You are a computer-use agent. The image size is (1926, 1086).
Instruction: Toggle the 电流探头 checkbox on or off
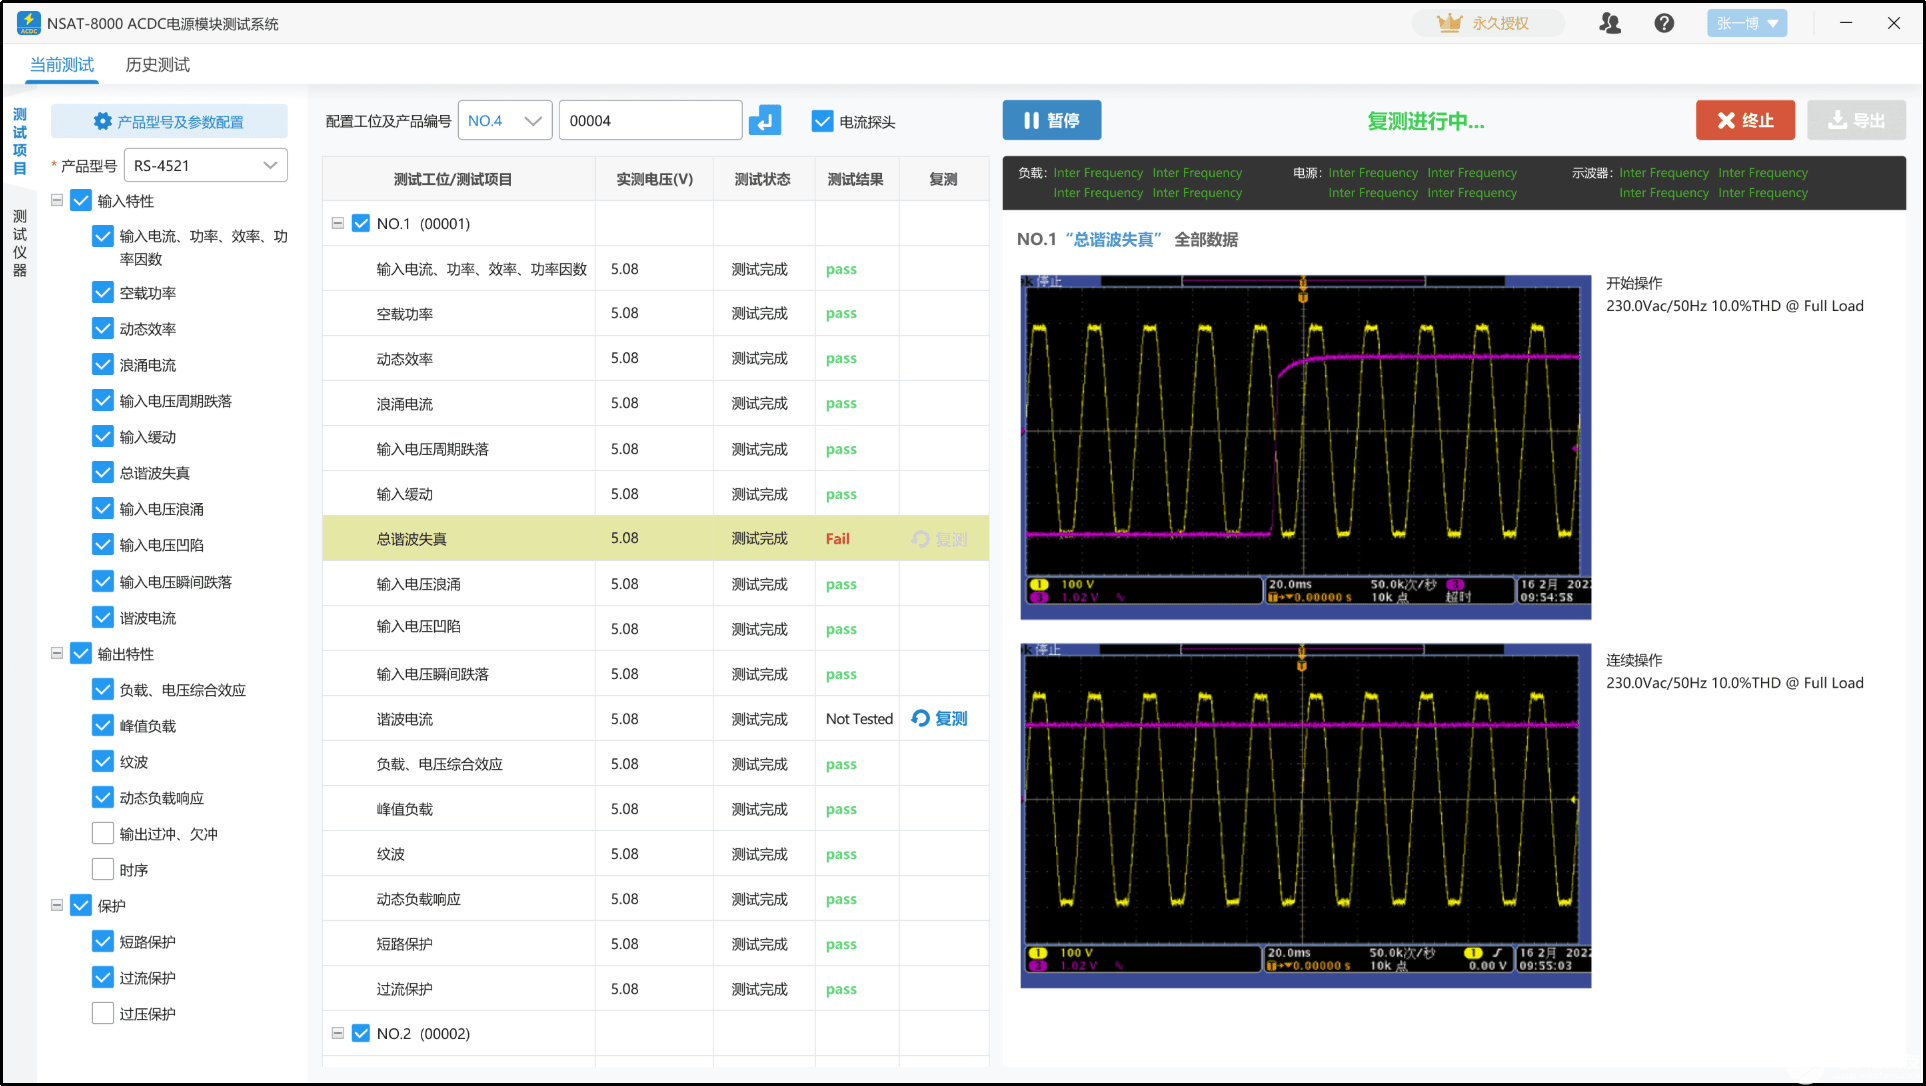point(821,120)
